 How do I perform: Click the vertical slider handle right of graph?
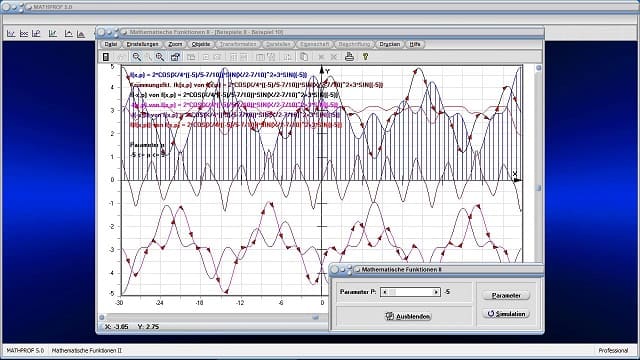[538, 188]
